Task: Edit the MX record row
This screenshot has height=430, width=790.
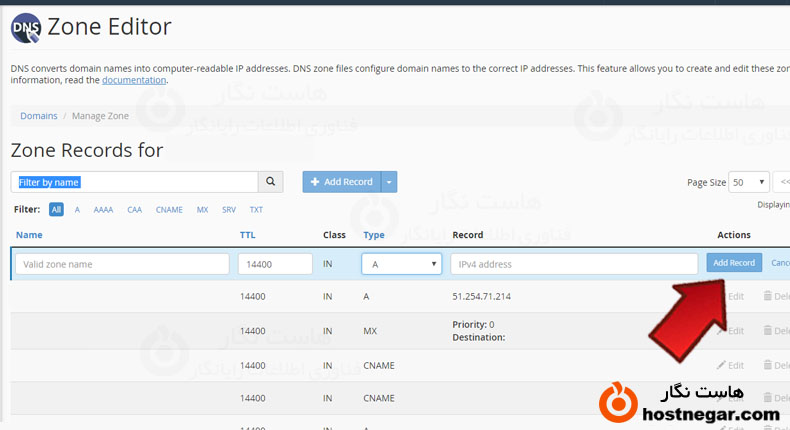Action: pos(730,331)
